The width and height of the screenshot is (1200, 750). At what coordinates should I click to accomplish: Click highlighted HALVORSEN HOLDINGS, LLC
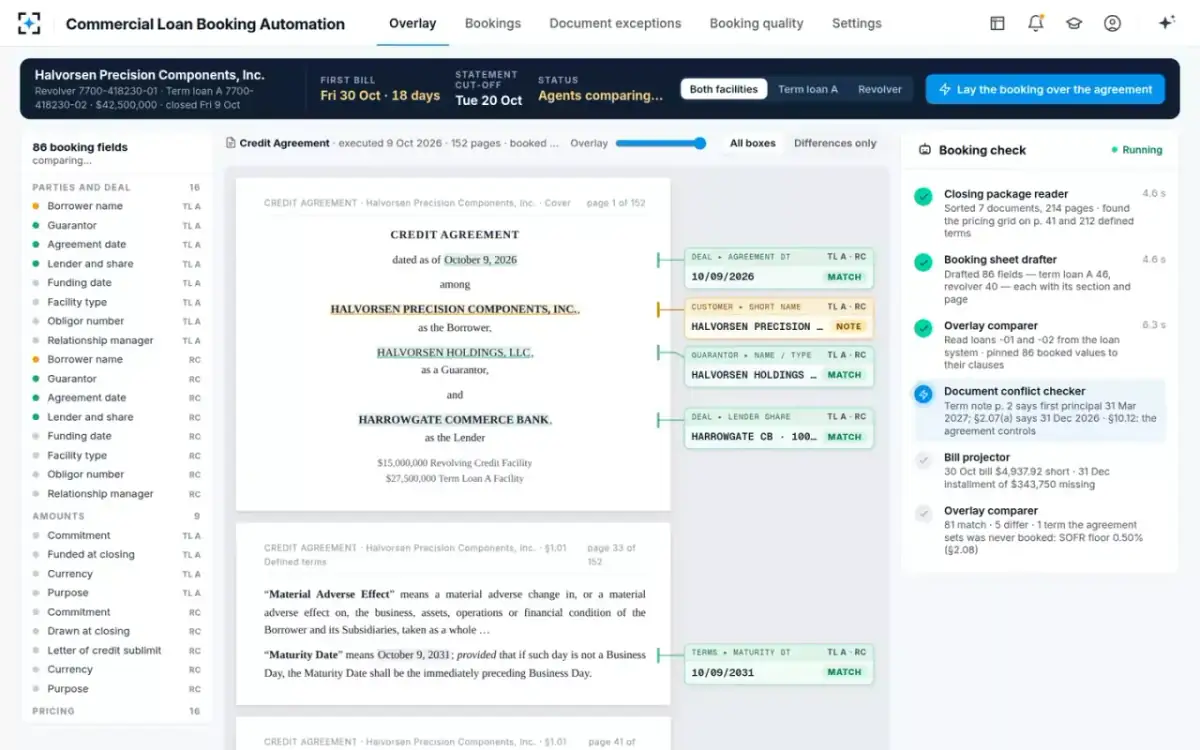coord(455,352)
